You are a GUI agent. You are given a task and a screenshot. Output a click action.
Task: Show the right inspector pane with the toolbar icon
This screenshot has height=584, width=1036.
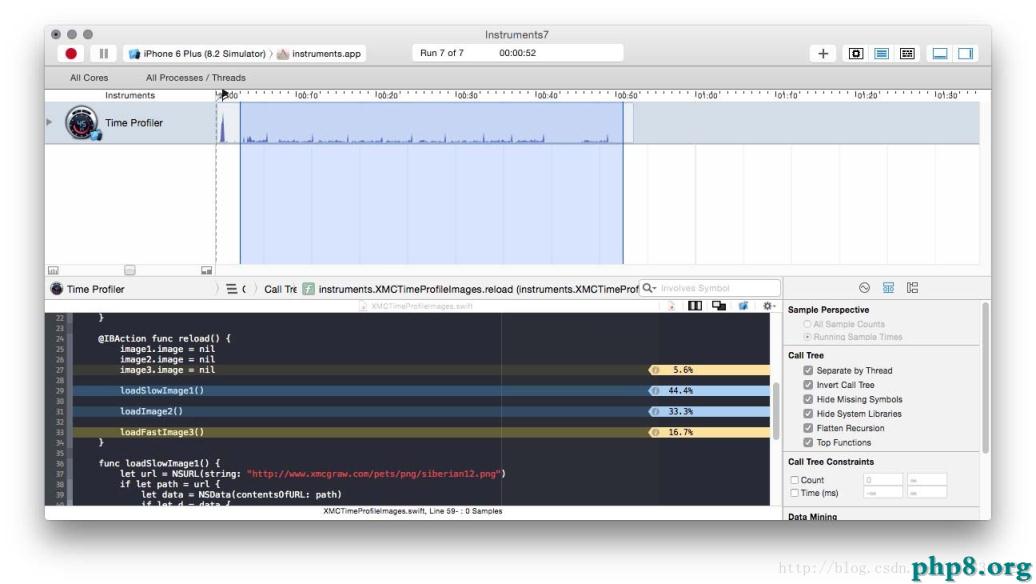tap(965, 53)
